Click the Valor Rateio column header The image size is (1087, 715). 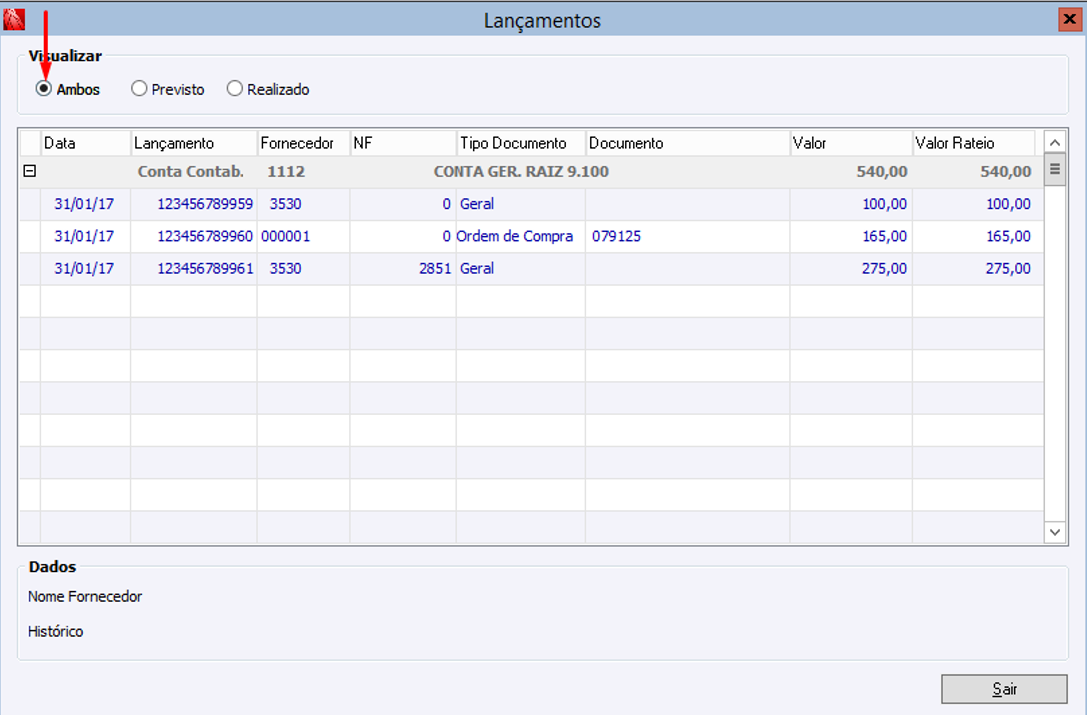pos(973,143)
